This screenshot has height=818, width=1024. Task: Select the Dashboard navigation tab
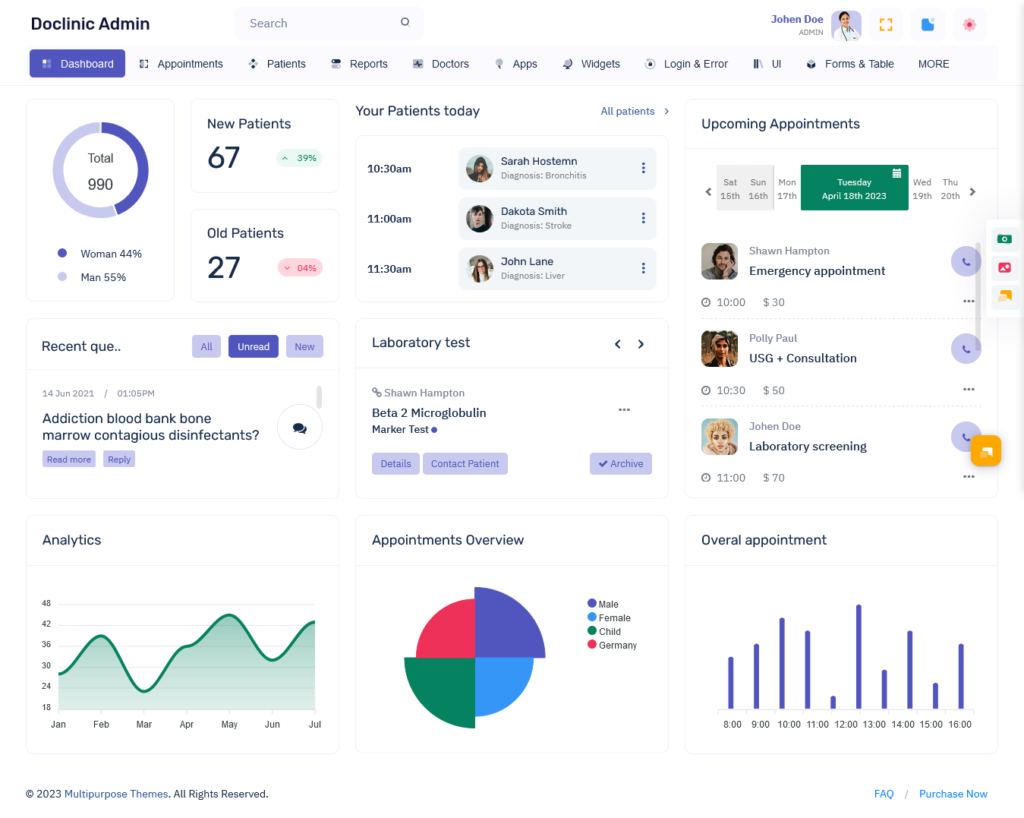(77, 63)
